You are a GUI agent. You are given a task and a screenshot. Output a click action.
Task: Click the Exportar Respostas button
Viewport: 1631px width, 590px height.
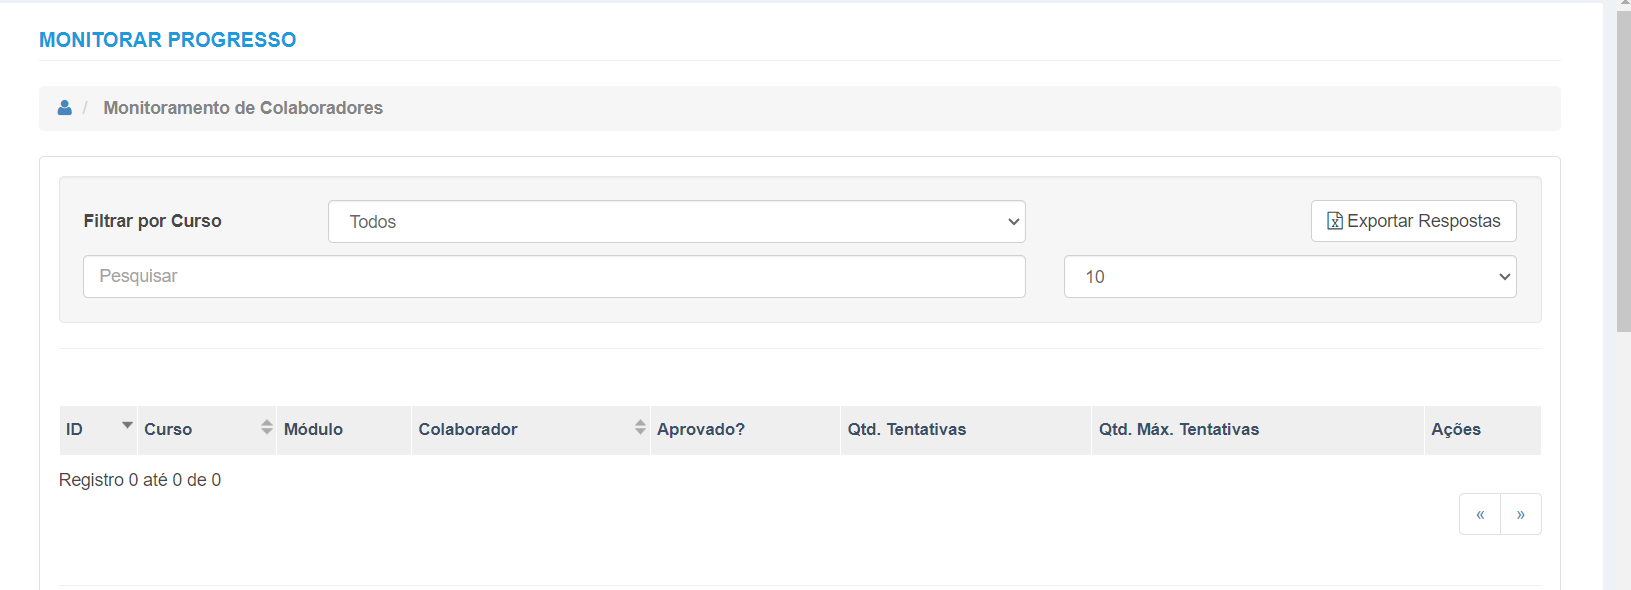(1414, 221)
